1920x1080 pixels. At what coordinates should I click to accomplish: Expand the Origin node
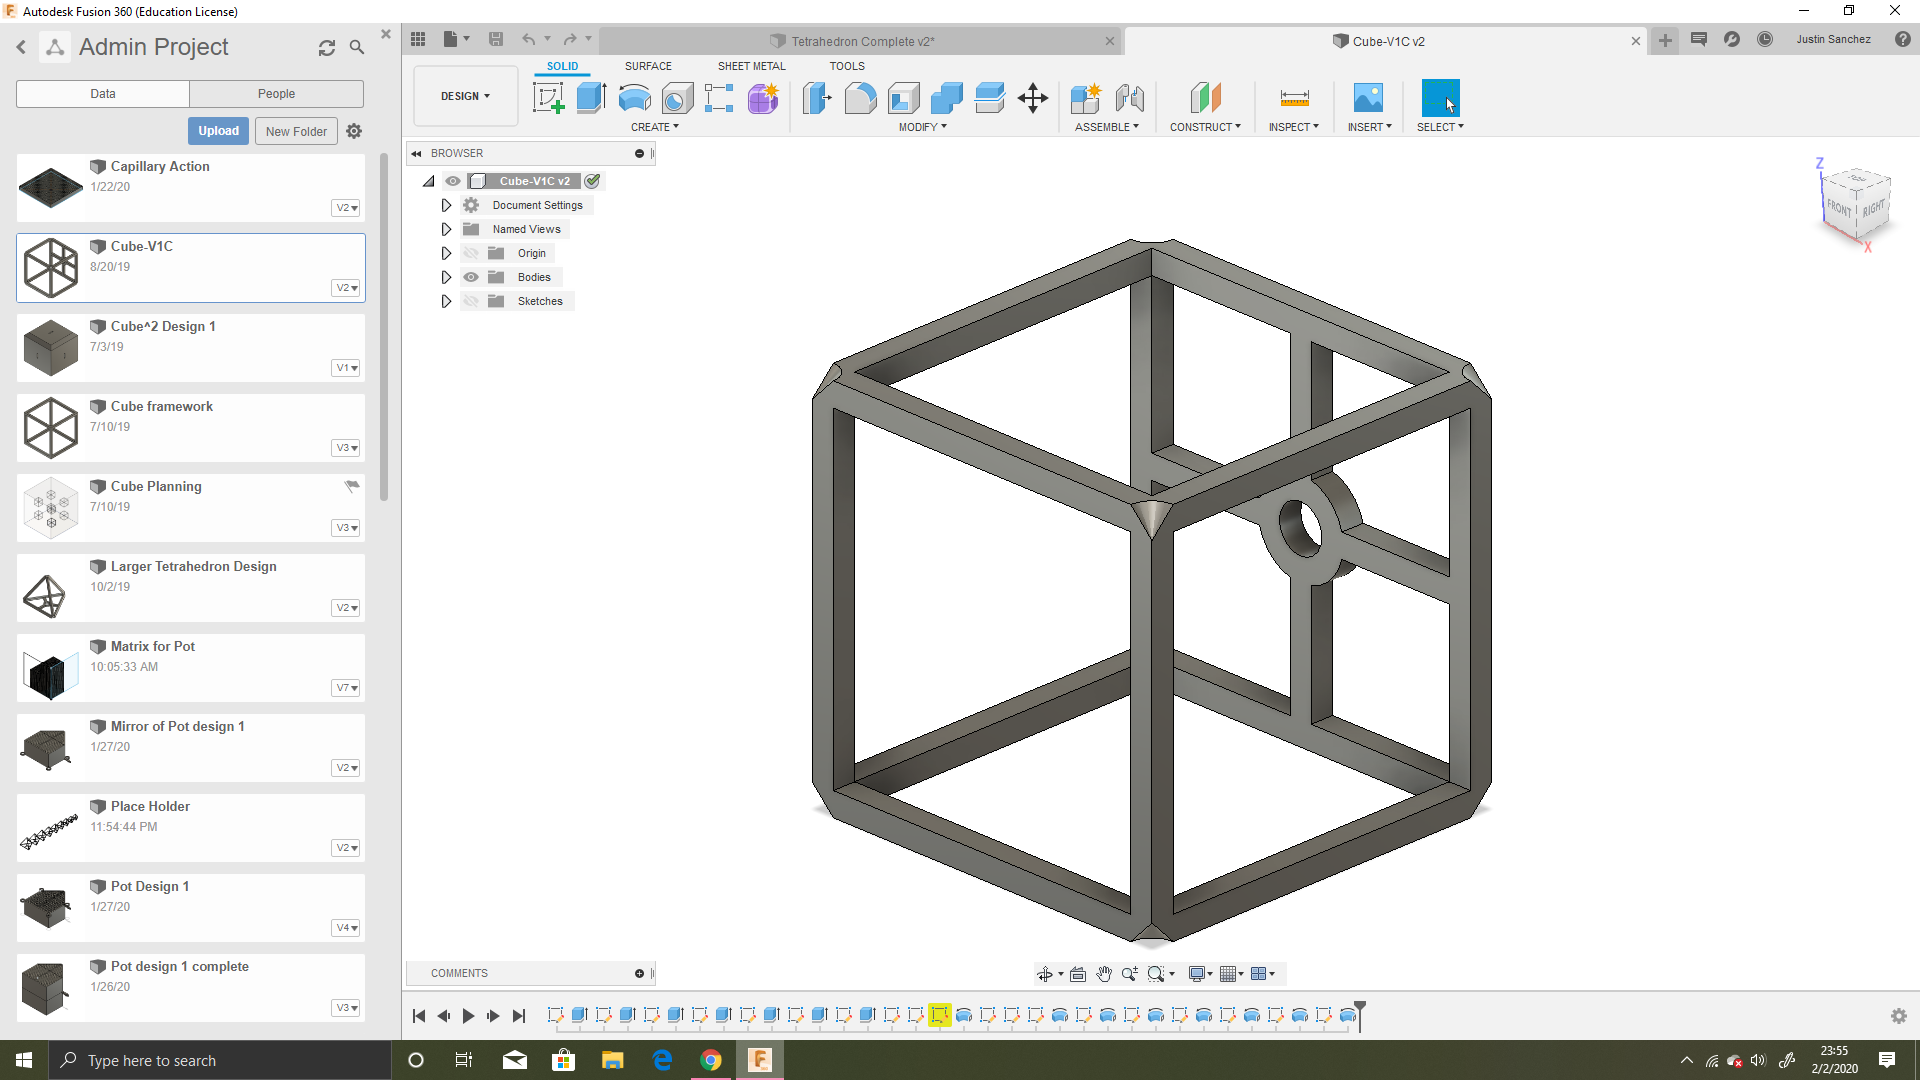[x=446, y=253]
